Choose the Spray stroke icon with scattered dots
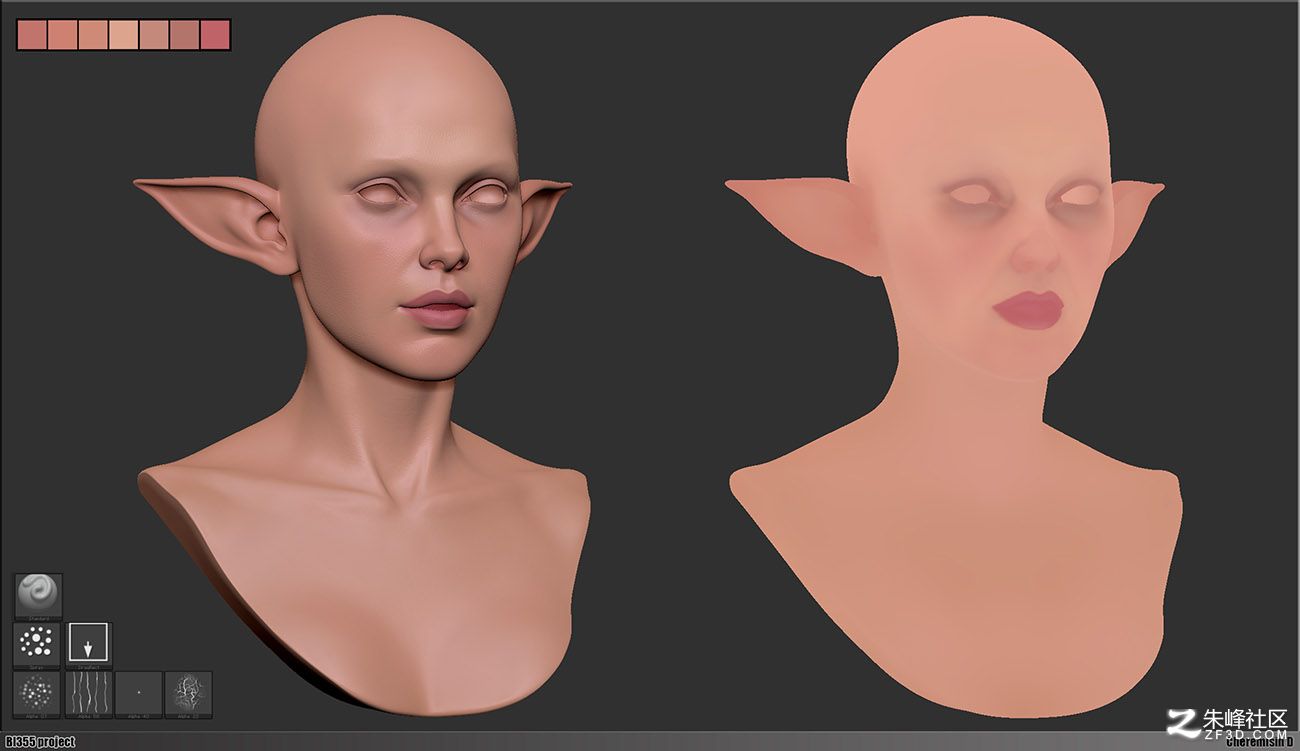 tap(38, 645)
